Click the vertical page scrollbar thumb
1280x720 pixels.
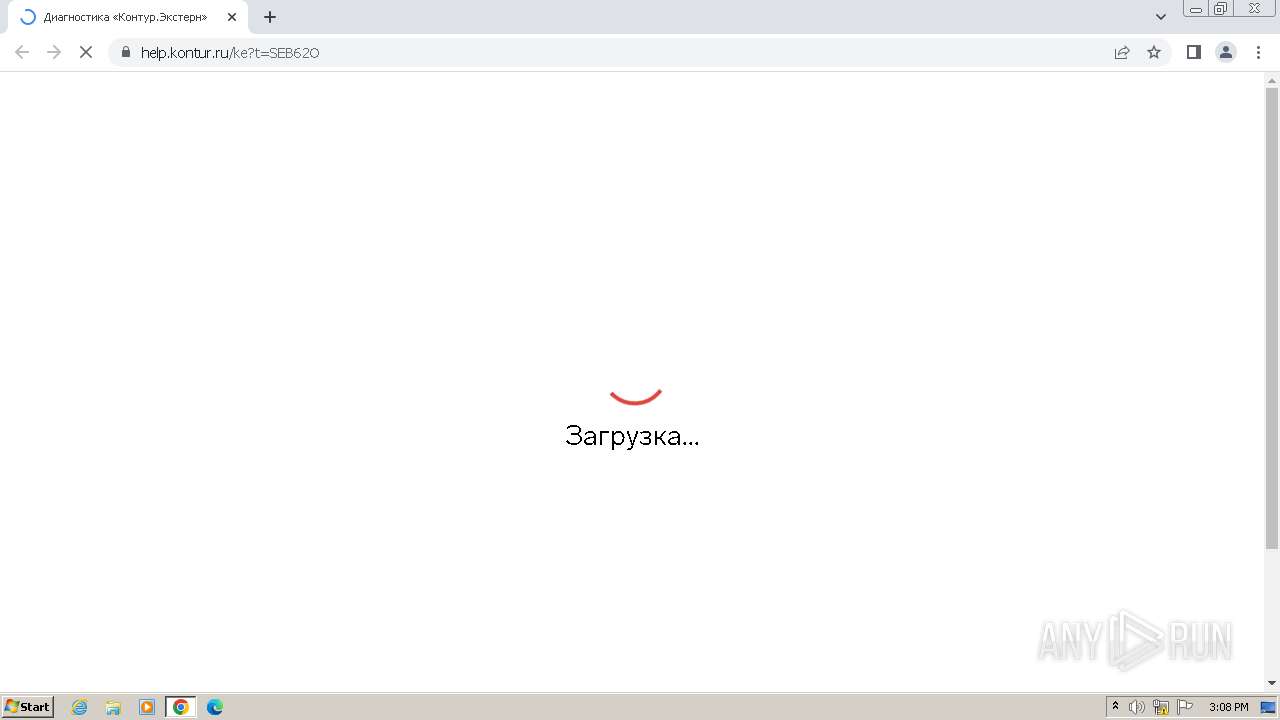[1272, 318]
